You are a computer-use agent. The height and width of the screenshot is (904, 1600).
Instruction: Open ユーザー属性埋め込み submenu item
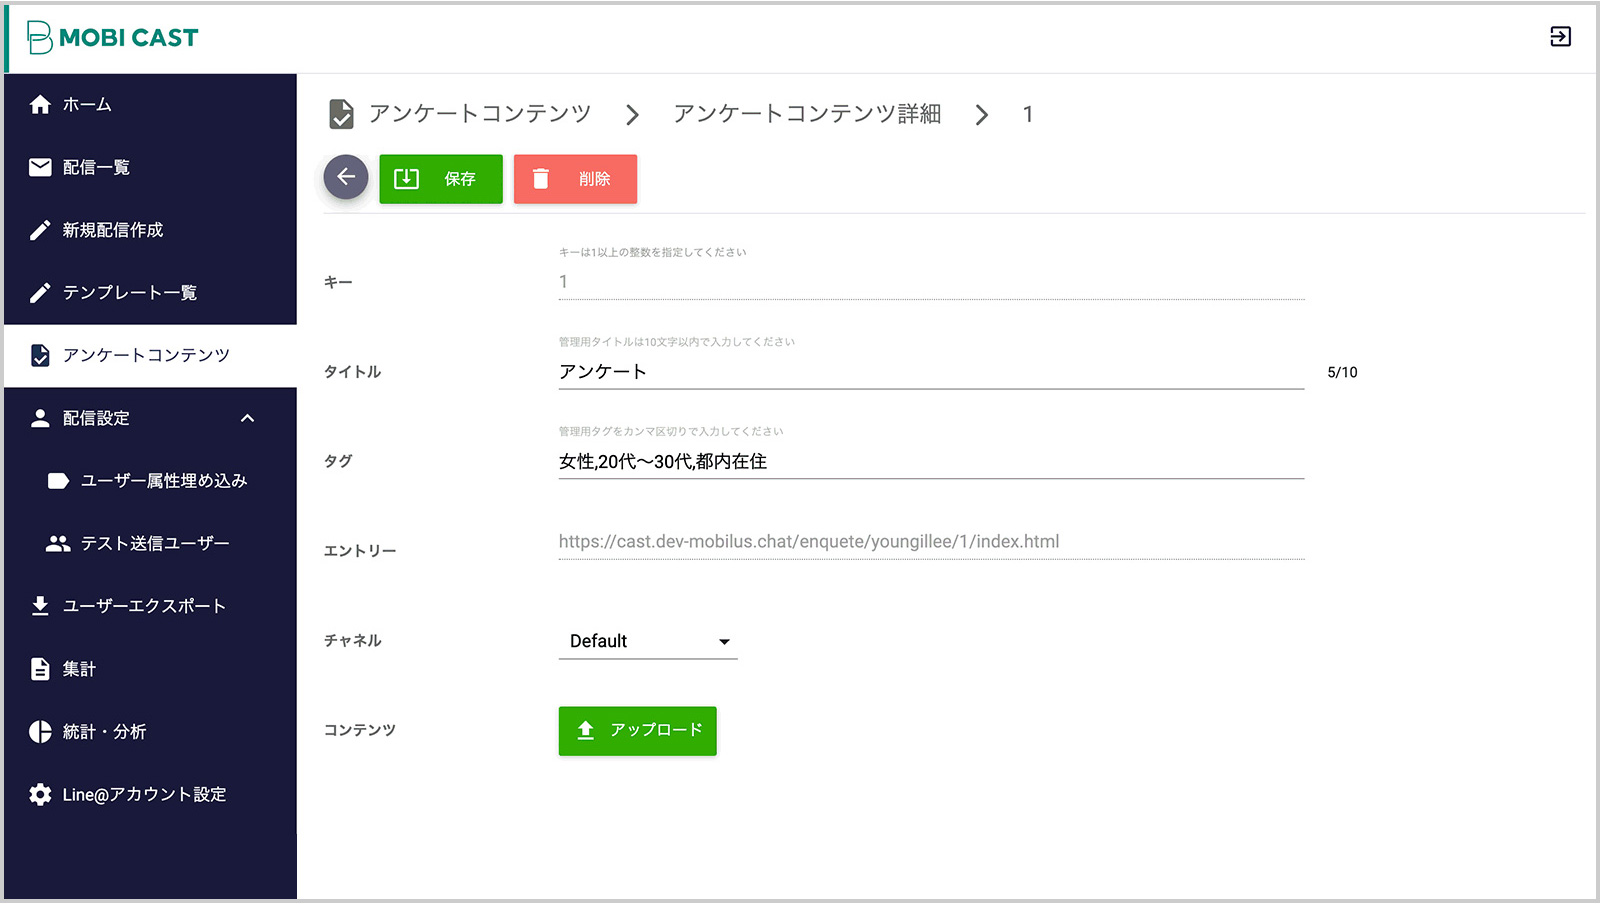coord(150,481)
